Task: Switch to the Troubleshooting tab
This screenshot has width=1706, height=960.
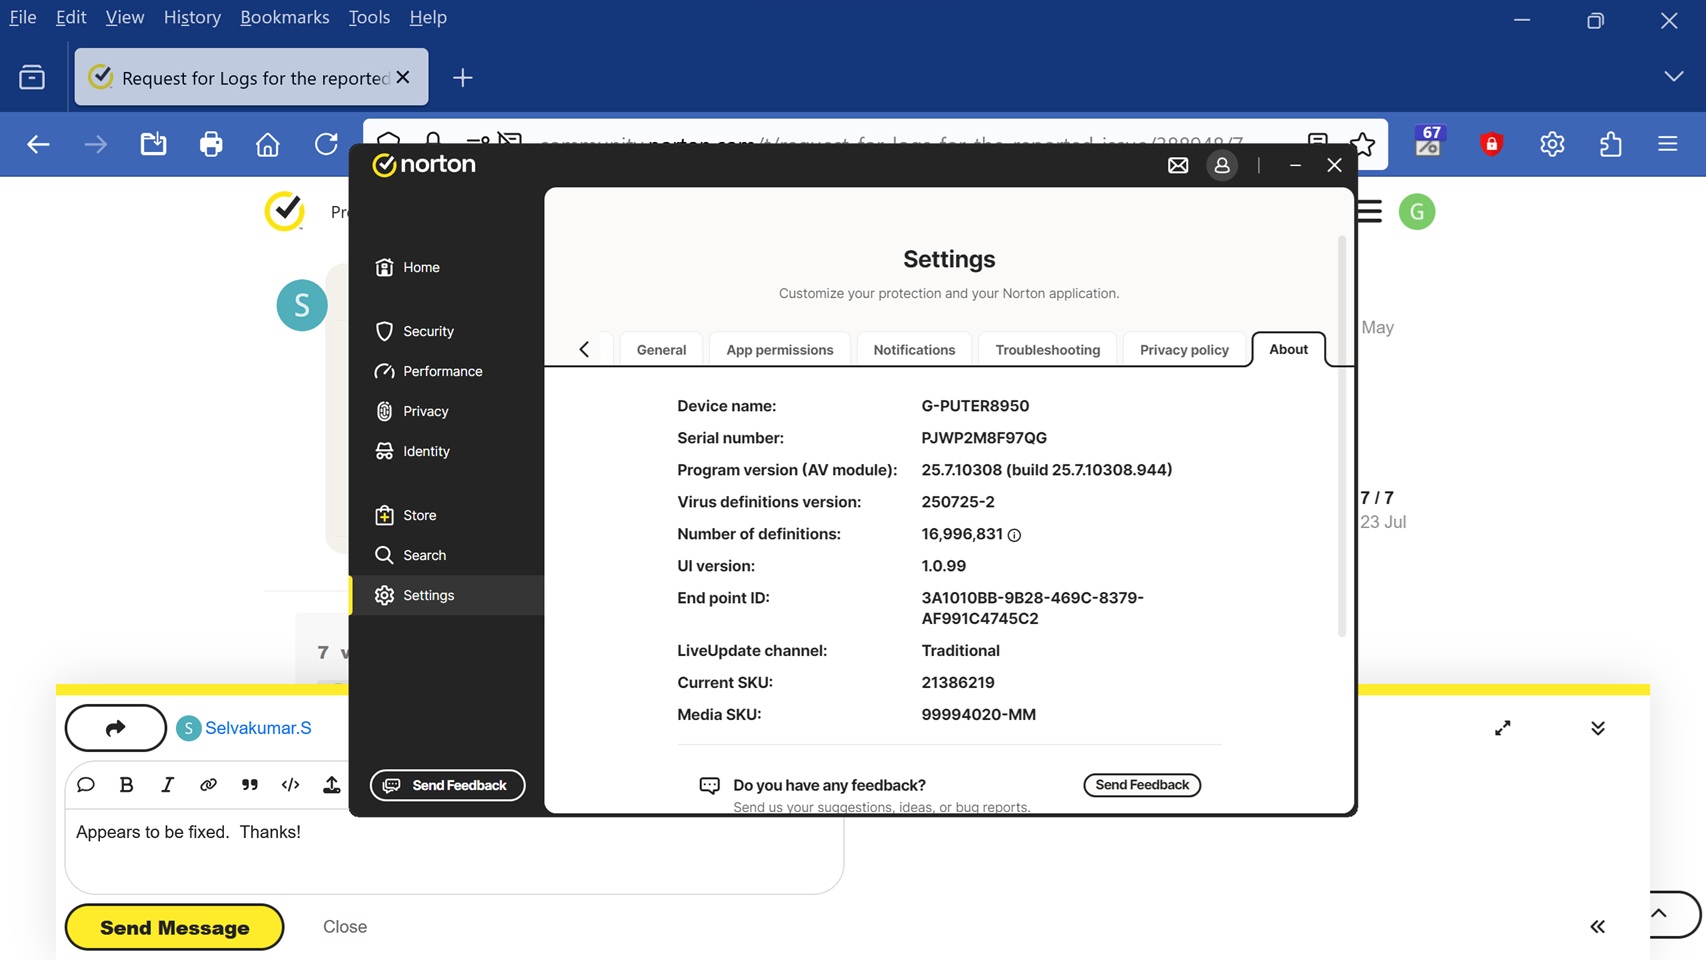Action: [x=1047, y=350]
